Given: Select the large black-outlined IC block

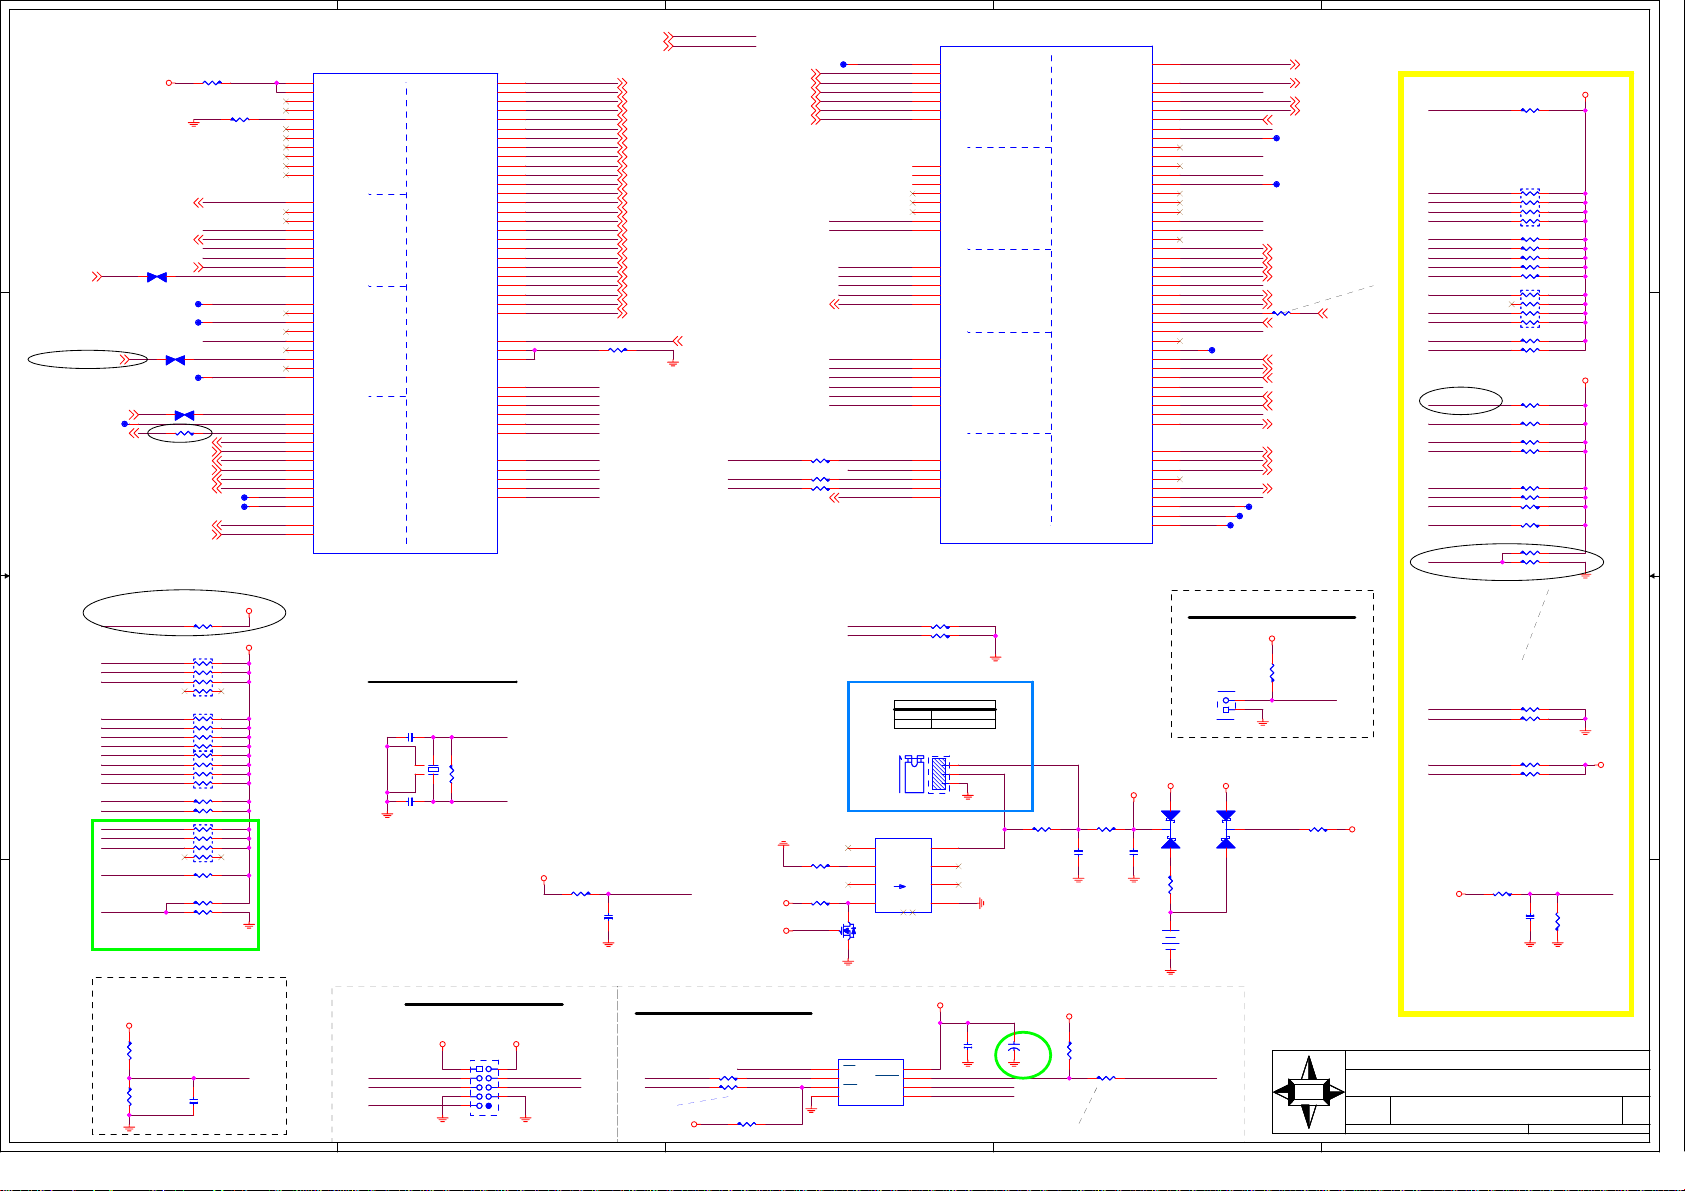Looking at the screenshot, I should coord(405,313).
